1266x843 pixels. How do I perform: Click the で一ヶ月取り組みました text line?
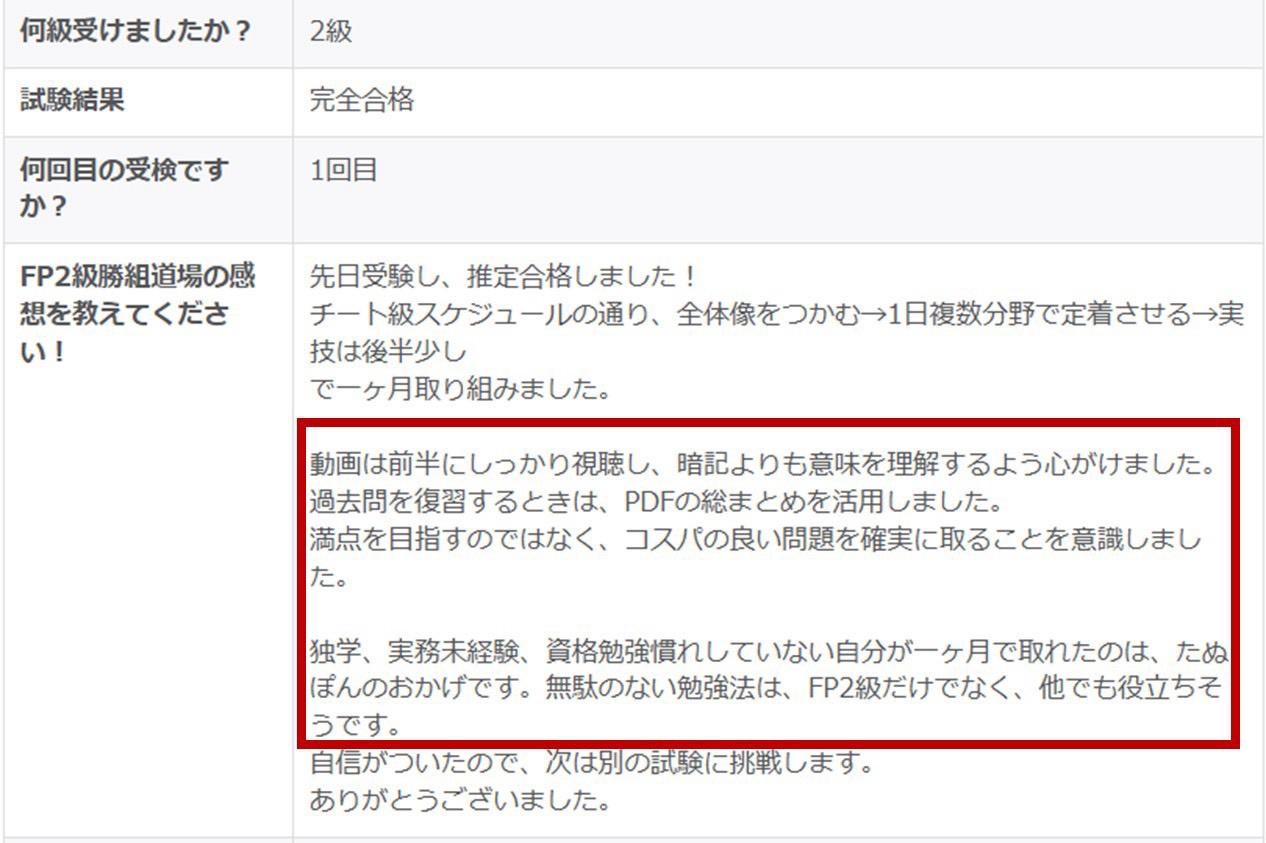click(x=461, y=389)
